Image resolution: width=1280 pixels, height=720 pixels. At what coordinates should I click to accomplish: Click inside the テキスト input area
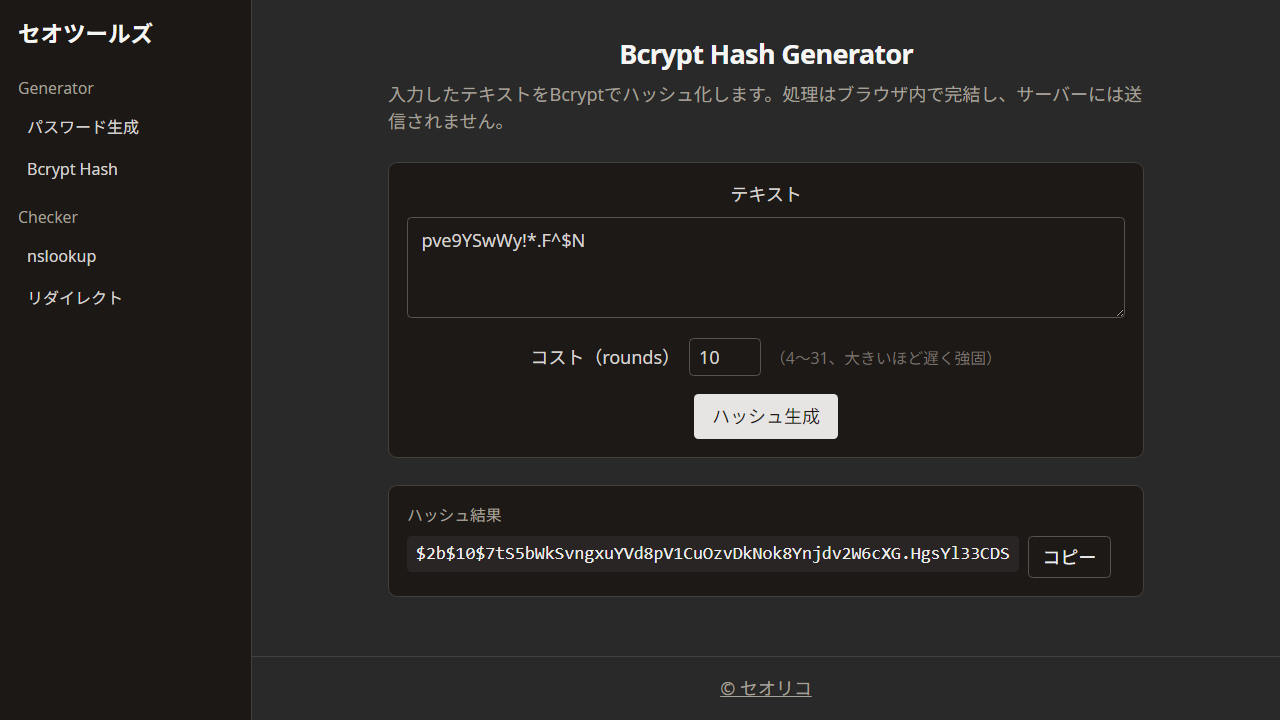pyautogui.click(x=766, y=267)
